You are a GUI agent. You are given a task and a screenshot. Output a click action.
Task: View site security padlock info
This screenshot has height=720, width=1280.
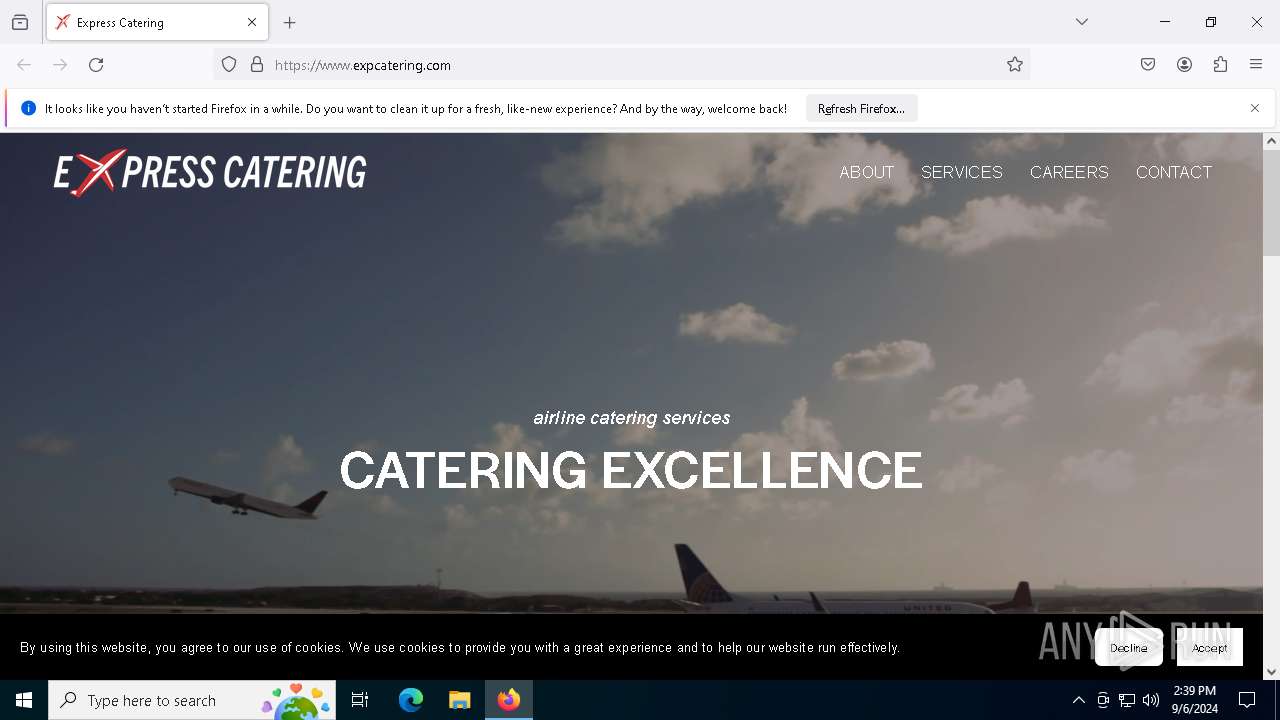(x=257, y=65)
